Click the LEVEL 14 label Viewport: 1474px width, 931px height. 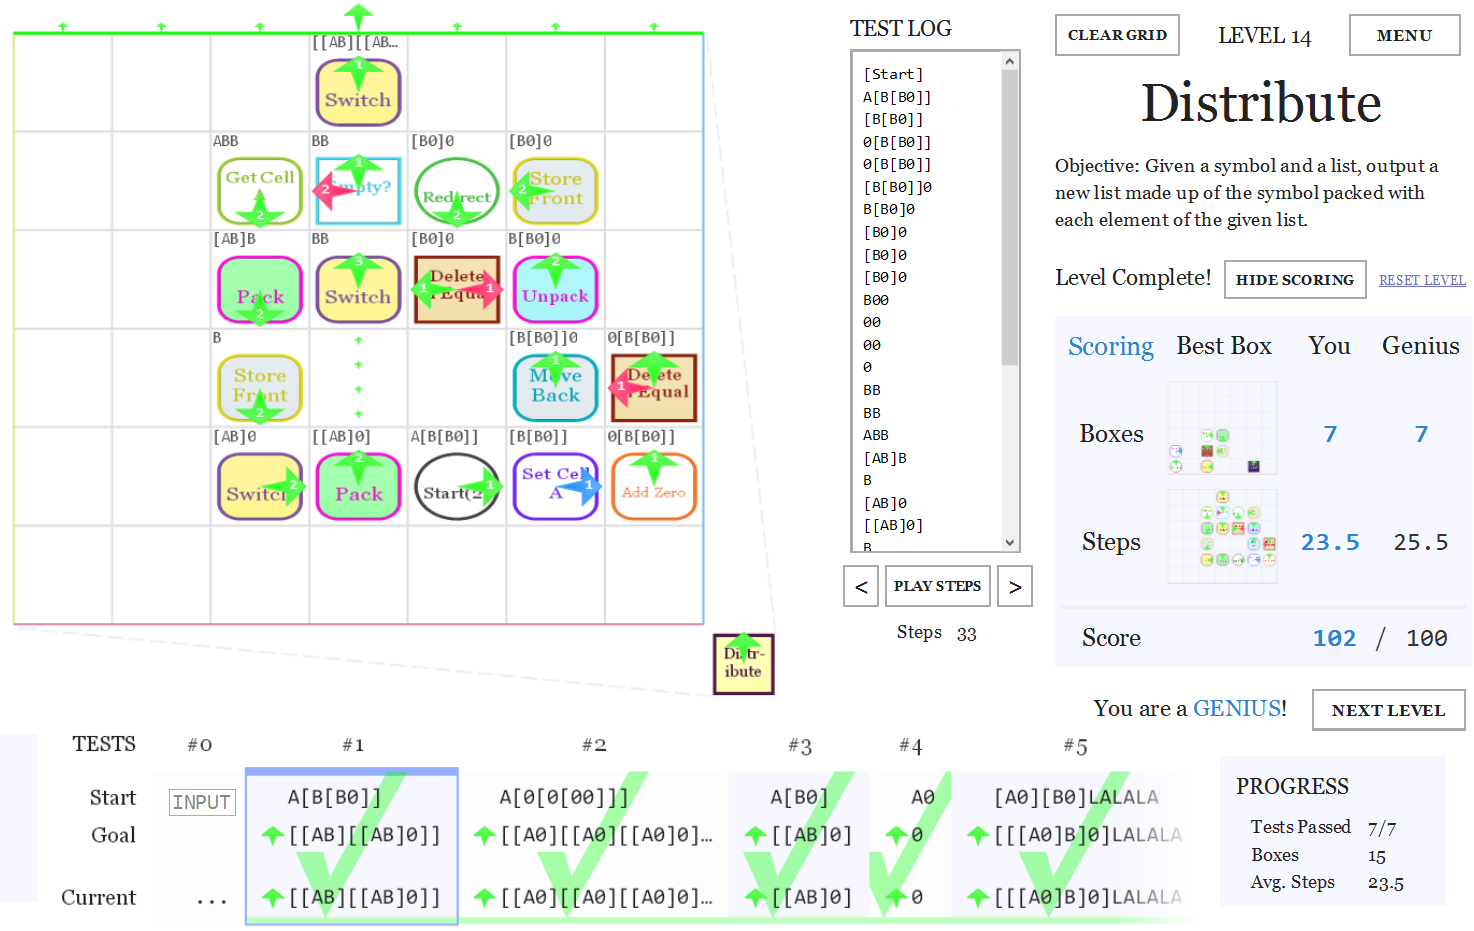pyautogui.click(x=1264, y=35)
